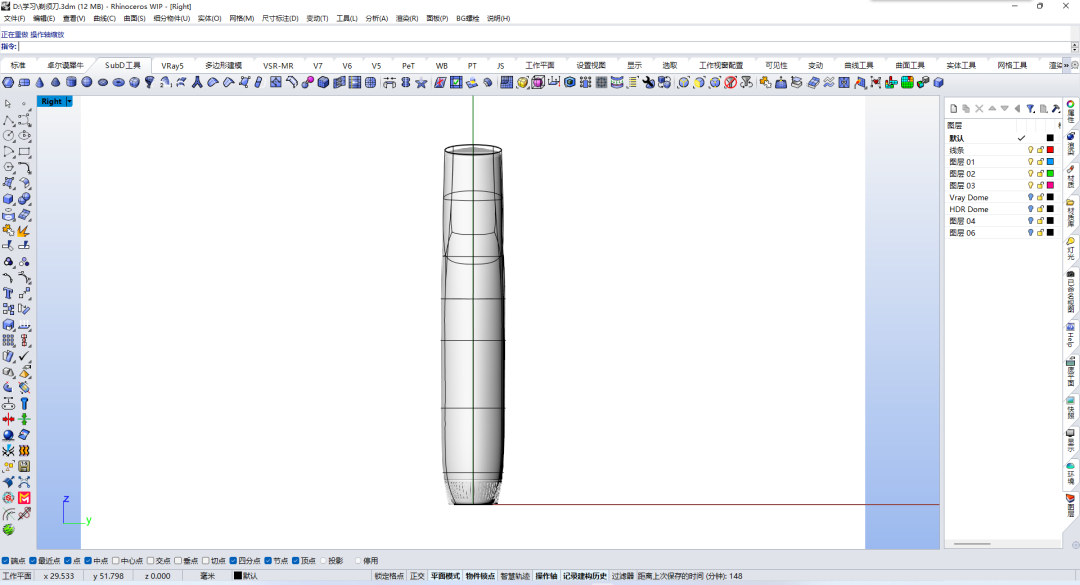Click the SubD cone primitive icon
The image size is (1080, 585).
39,83
